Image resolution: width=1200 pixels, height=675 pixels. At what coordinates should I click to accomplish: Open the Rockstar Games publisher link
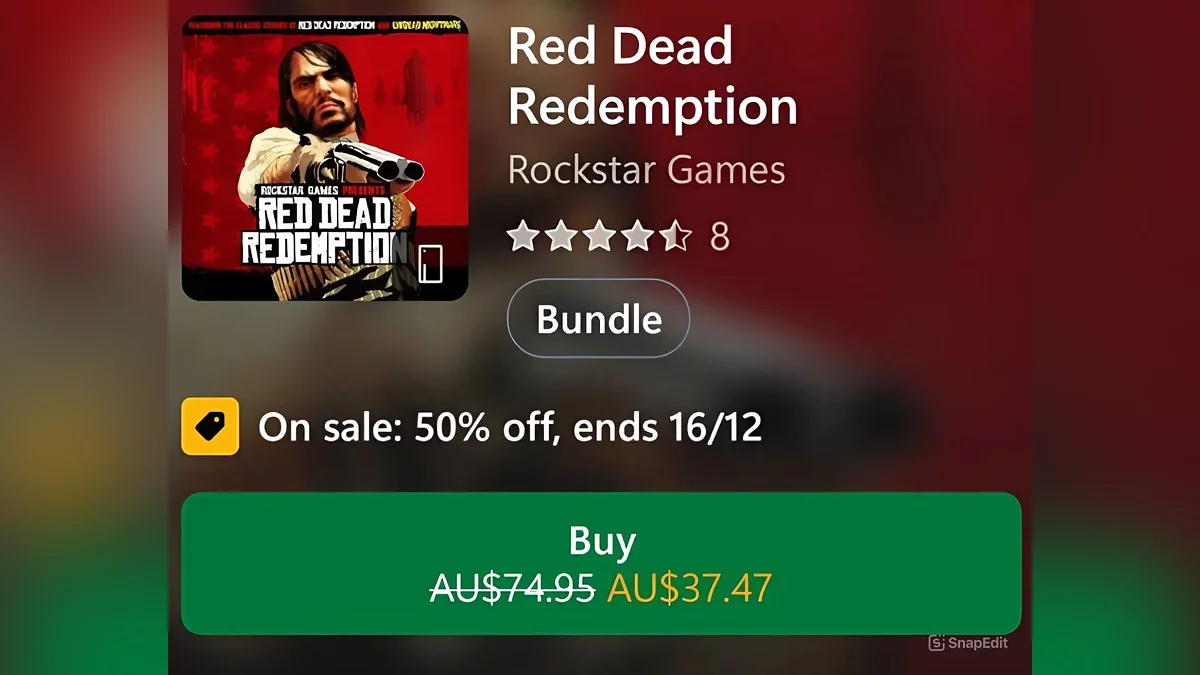click(x=646, y=170)
